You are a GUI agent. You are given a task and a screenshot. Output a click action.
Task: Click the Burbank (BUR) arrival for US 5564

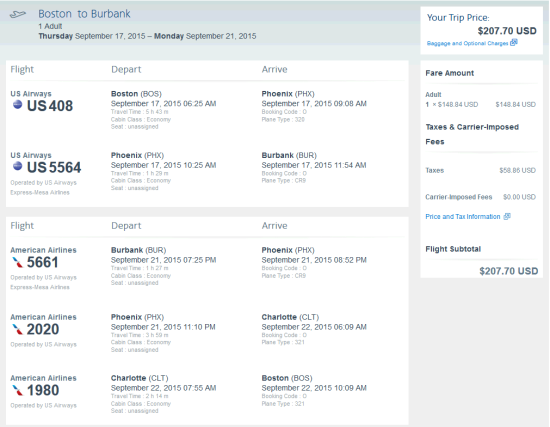point(289,155)
